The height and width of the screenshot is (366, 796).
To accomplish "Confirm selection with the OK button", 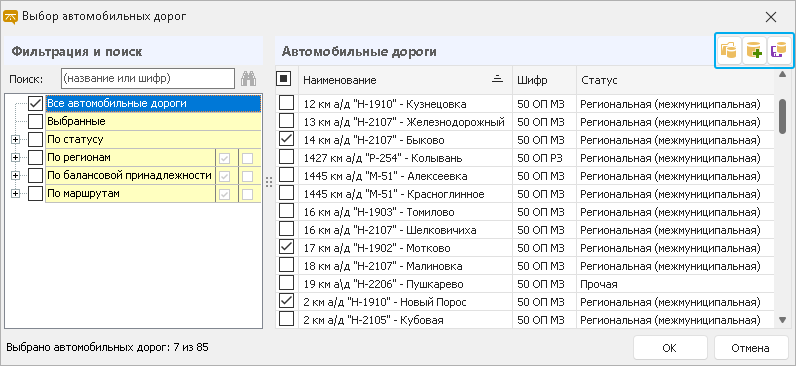I will click(x=670, y=348).
